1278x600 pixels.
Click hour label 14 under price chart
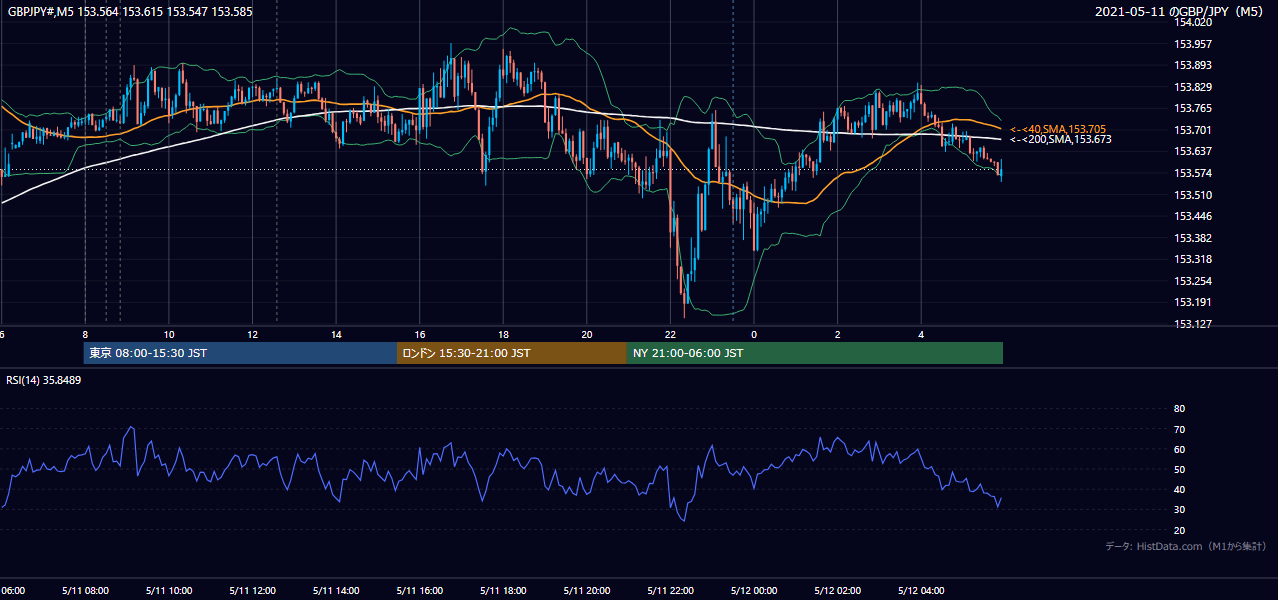pyautogui.click(x=336, y=334)
